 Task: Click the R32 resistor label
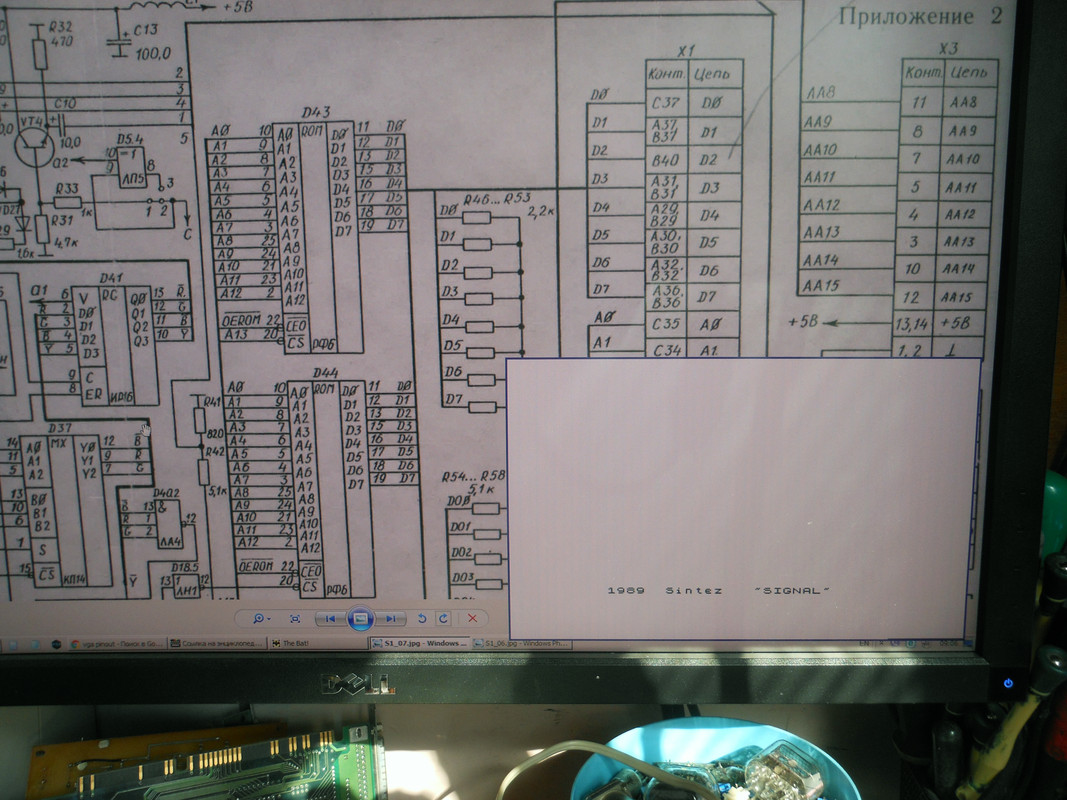pos(60,27)
